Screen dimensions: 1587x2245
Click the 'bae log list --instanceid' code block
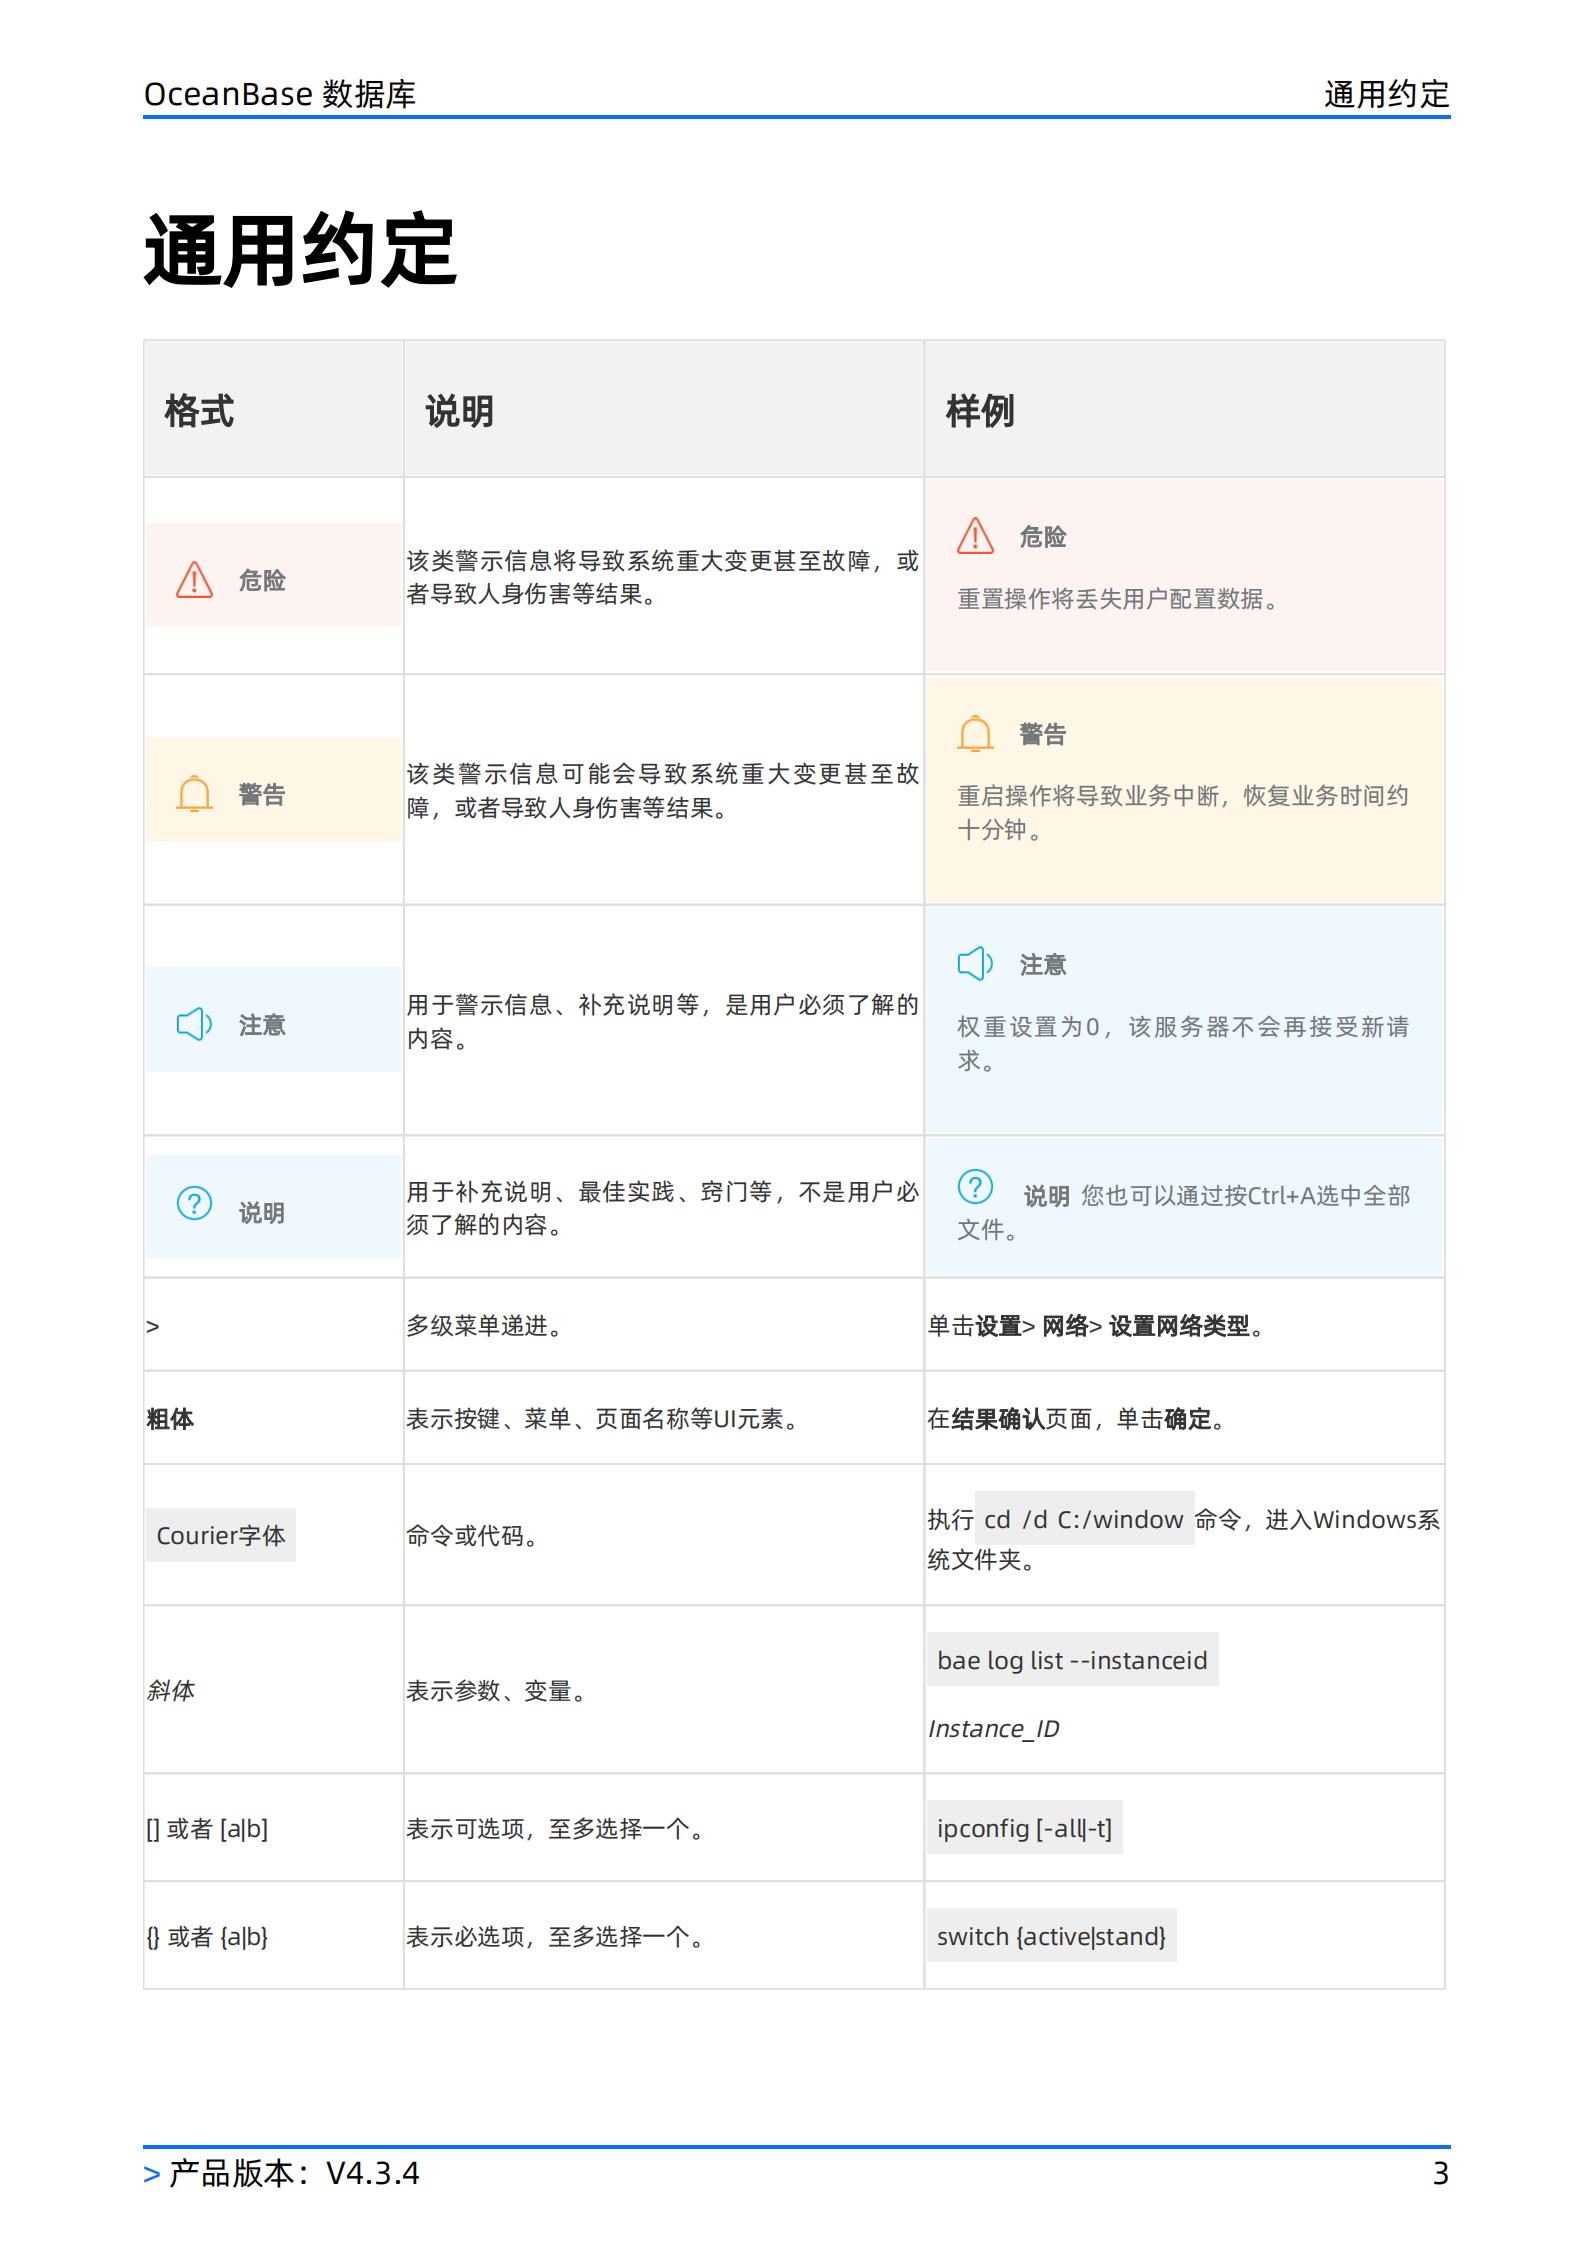click(x=1072, y=1660)
